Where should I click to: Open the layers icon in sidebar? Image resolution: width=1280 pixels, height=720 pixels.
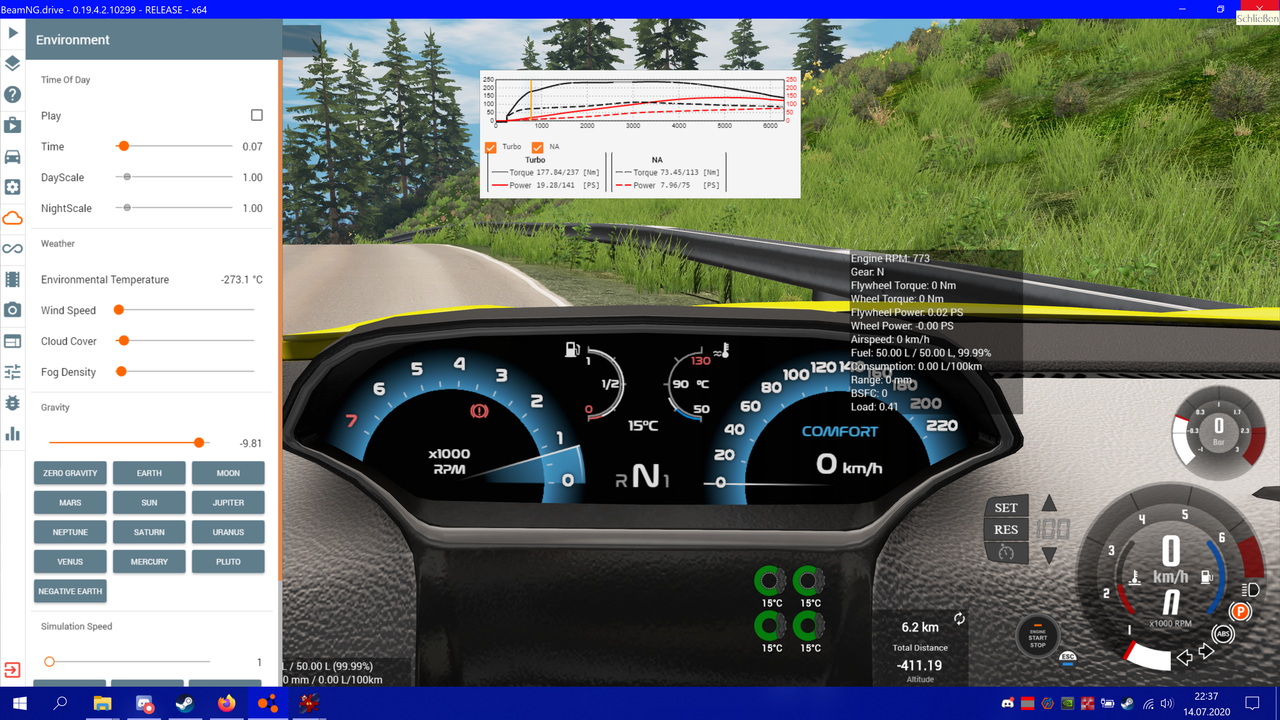click(x=13, y=64)
